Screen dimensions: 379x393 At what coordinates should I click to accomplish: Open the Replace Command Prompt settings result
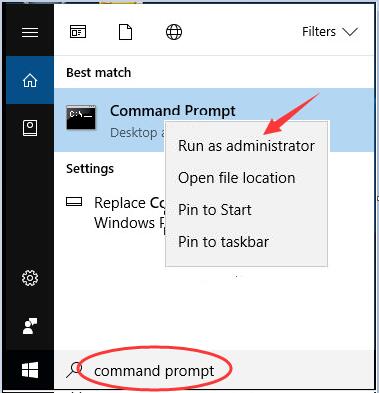(110, 213)
